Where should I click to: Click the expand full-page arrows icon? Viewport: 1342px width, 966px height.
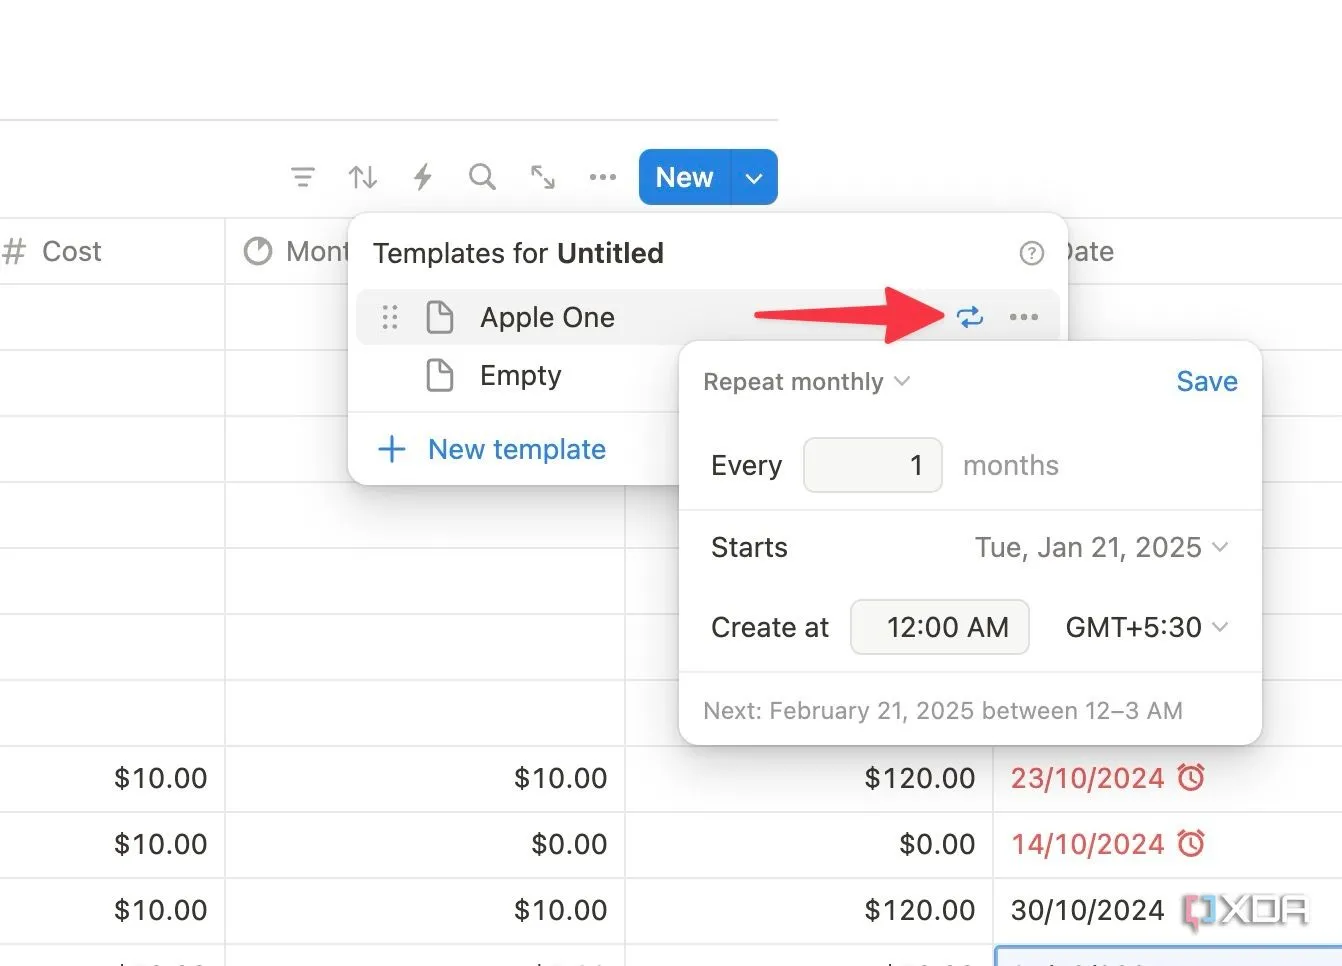point(543,178)
